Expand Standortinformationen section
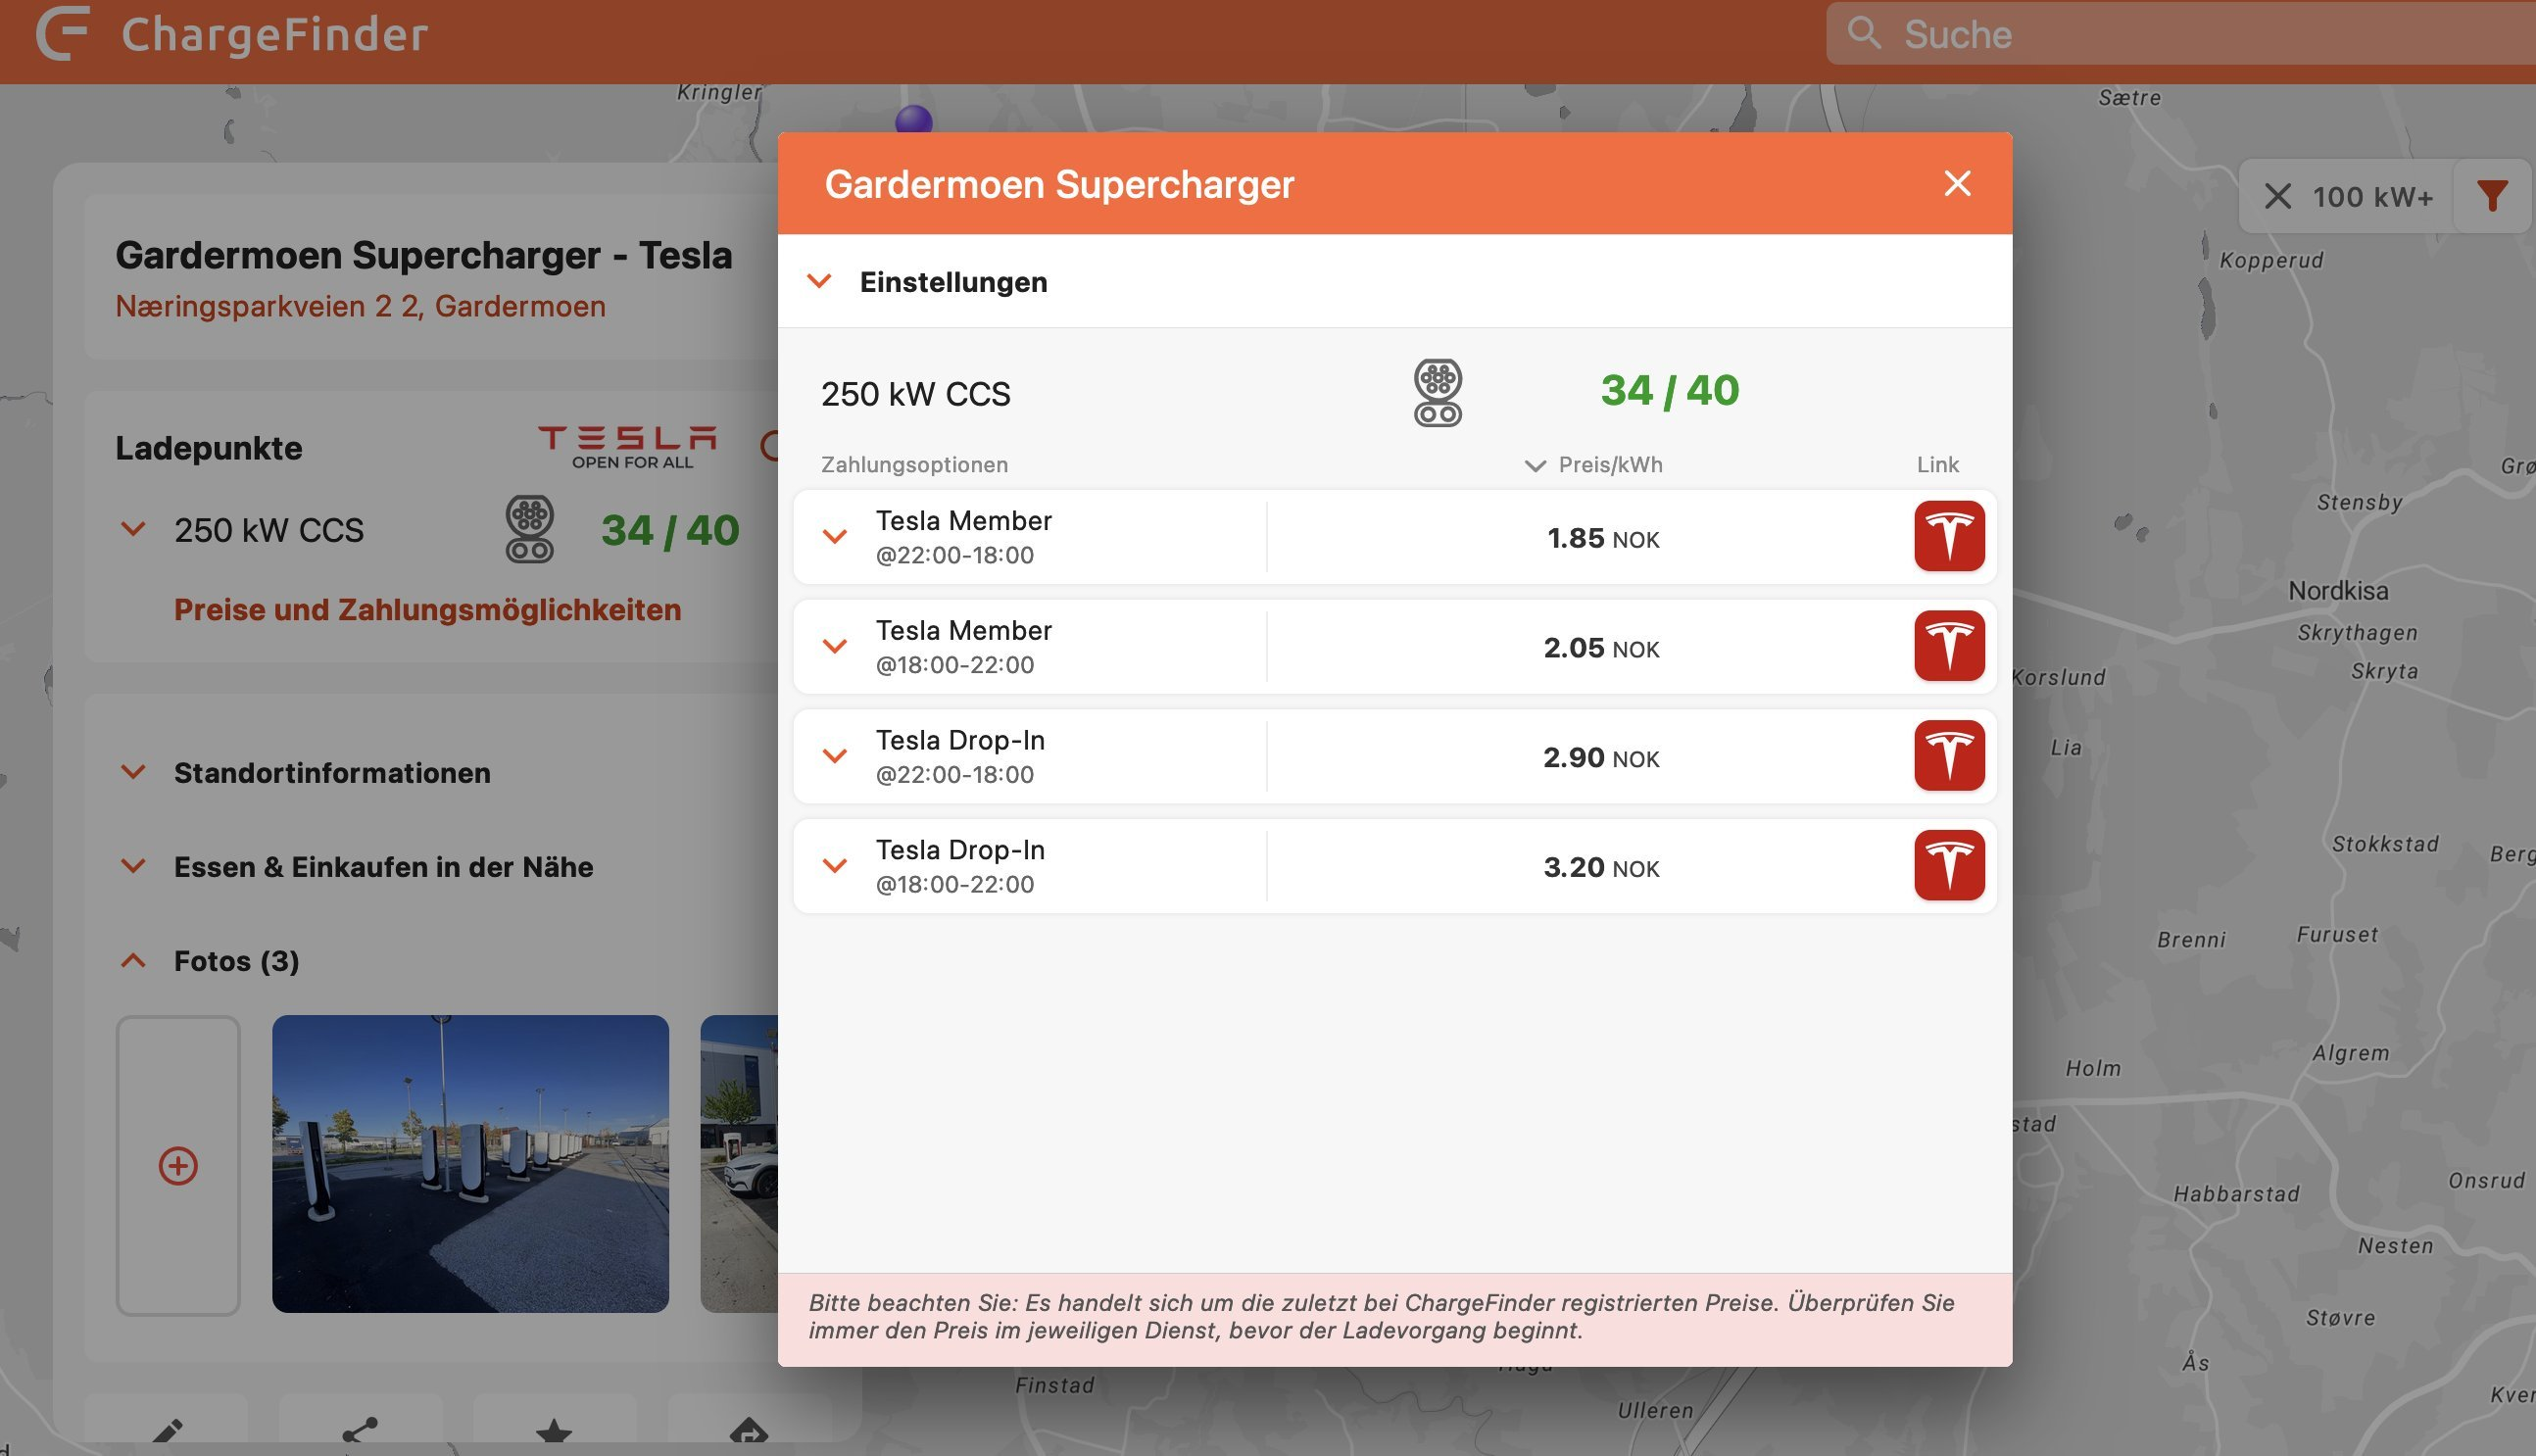The width and height of the screenshot is (2536, 1456). [332, 773]
